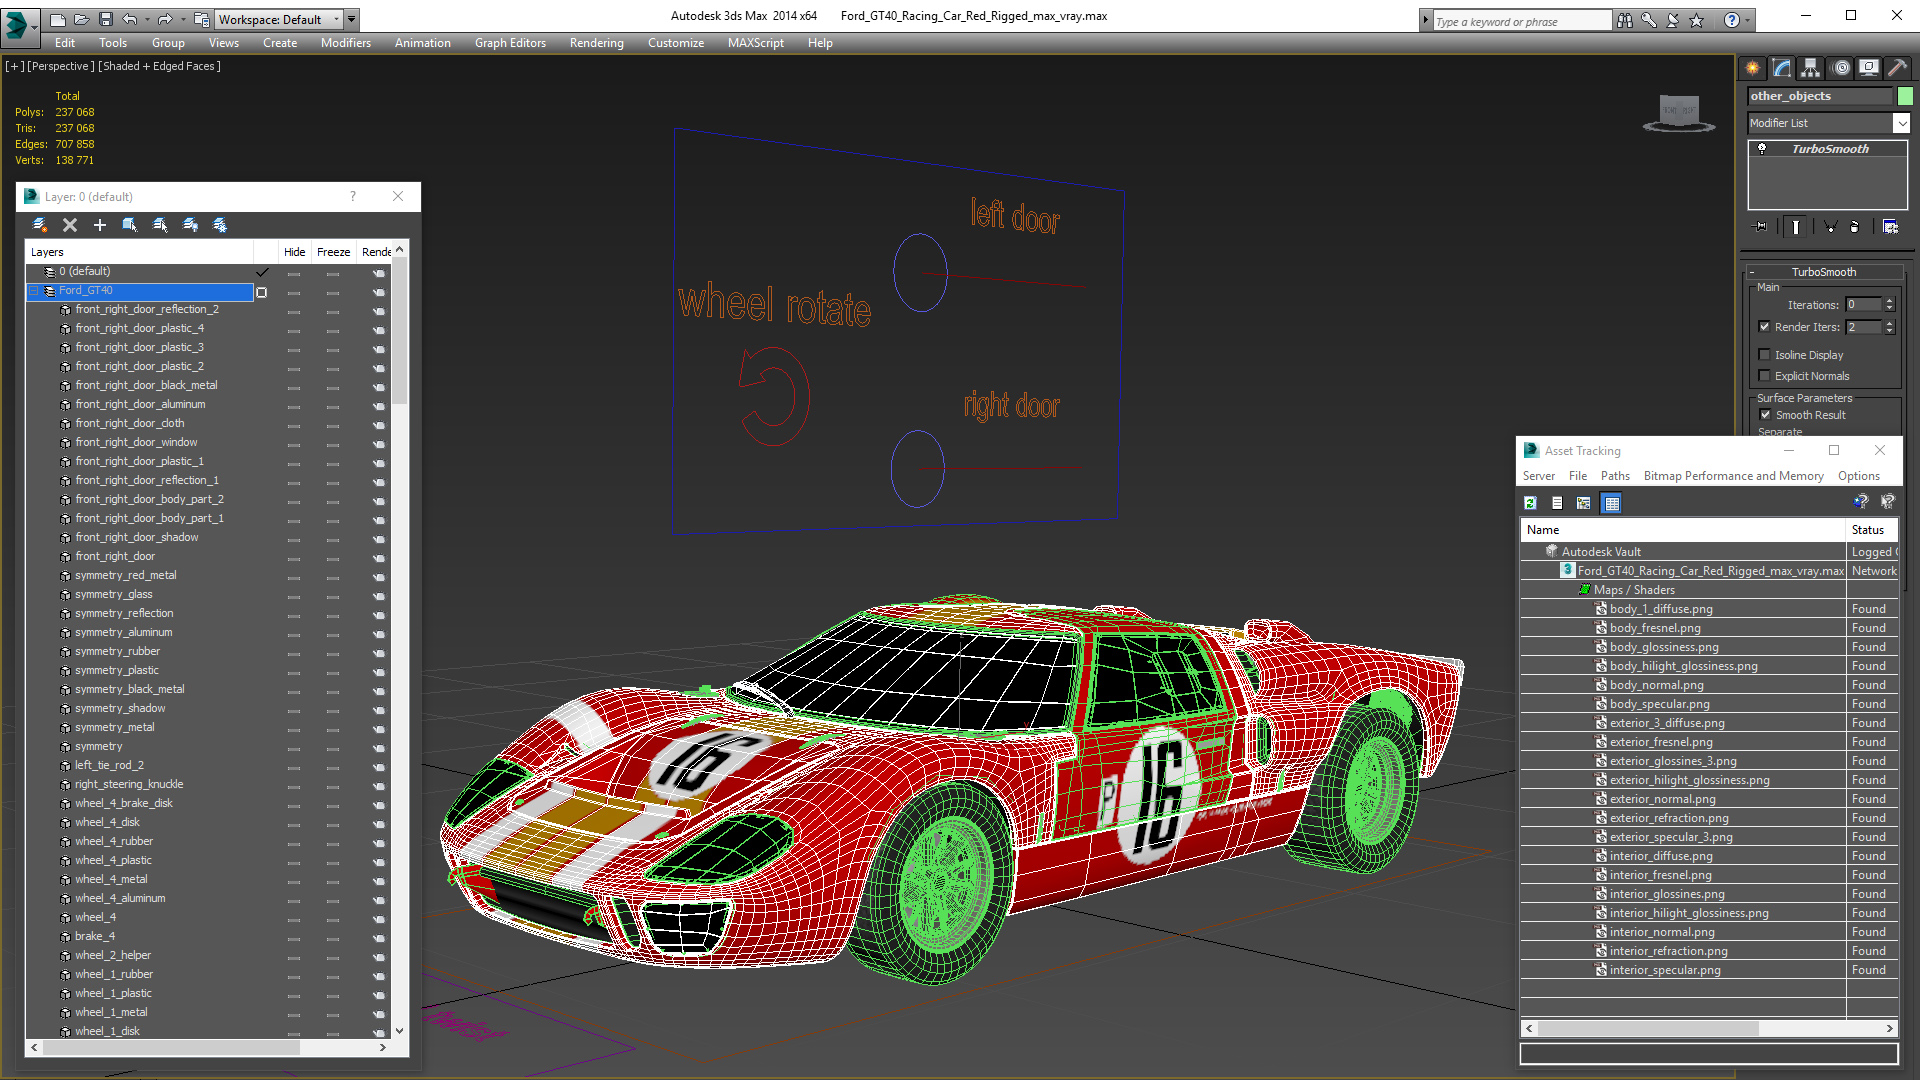Viewport: 1920px width, 1080px height.
Task: Click the Pin Stack icon
Action: click(1761, 227)
